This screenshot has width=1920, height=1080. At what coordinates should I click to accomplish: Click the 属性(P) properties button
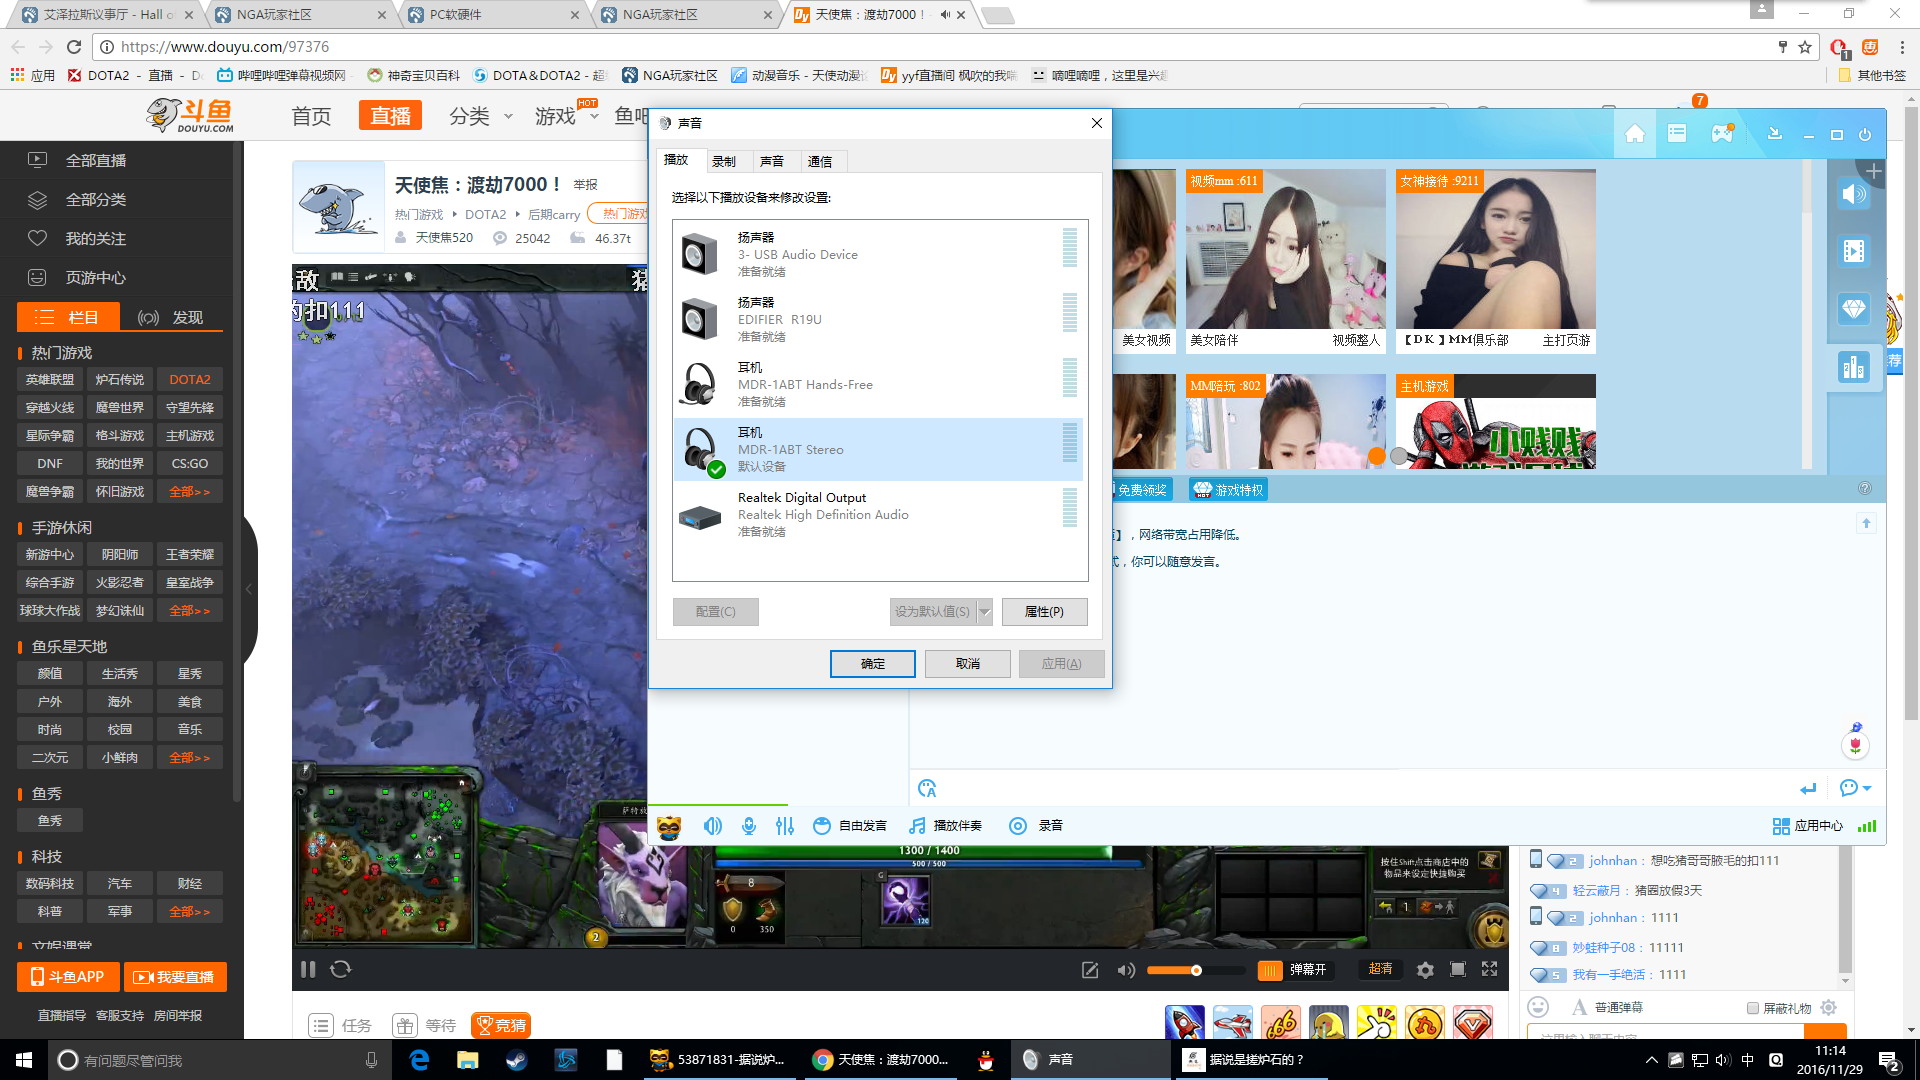click(x=1044, y=612)
